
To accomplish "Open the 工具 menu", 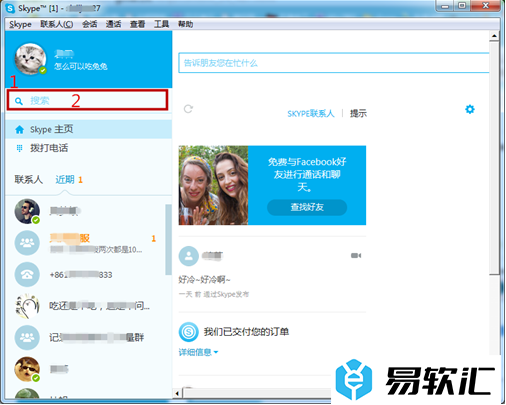I will [x=161, y=24].
